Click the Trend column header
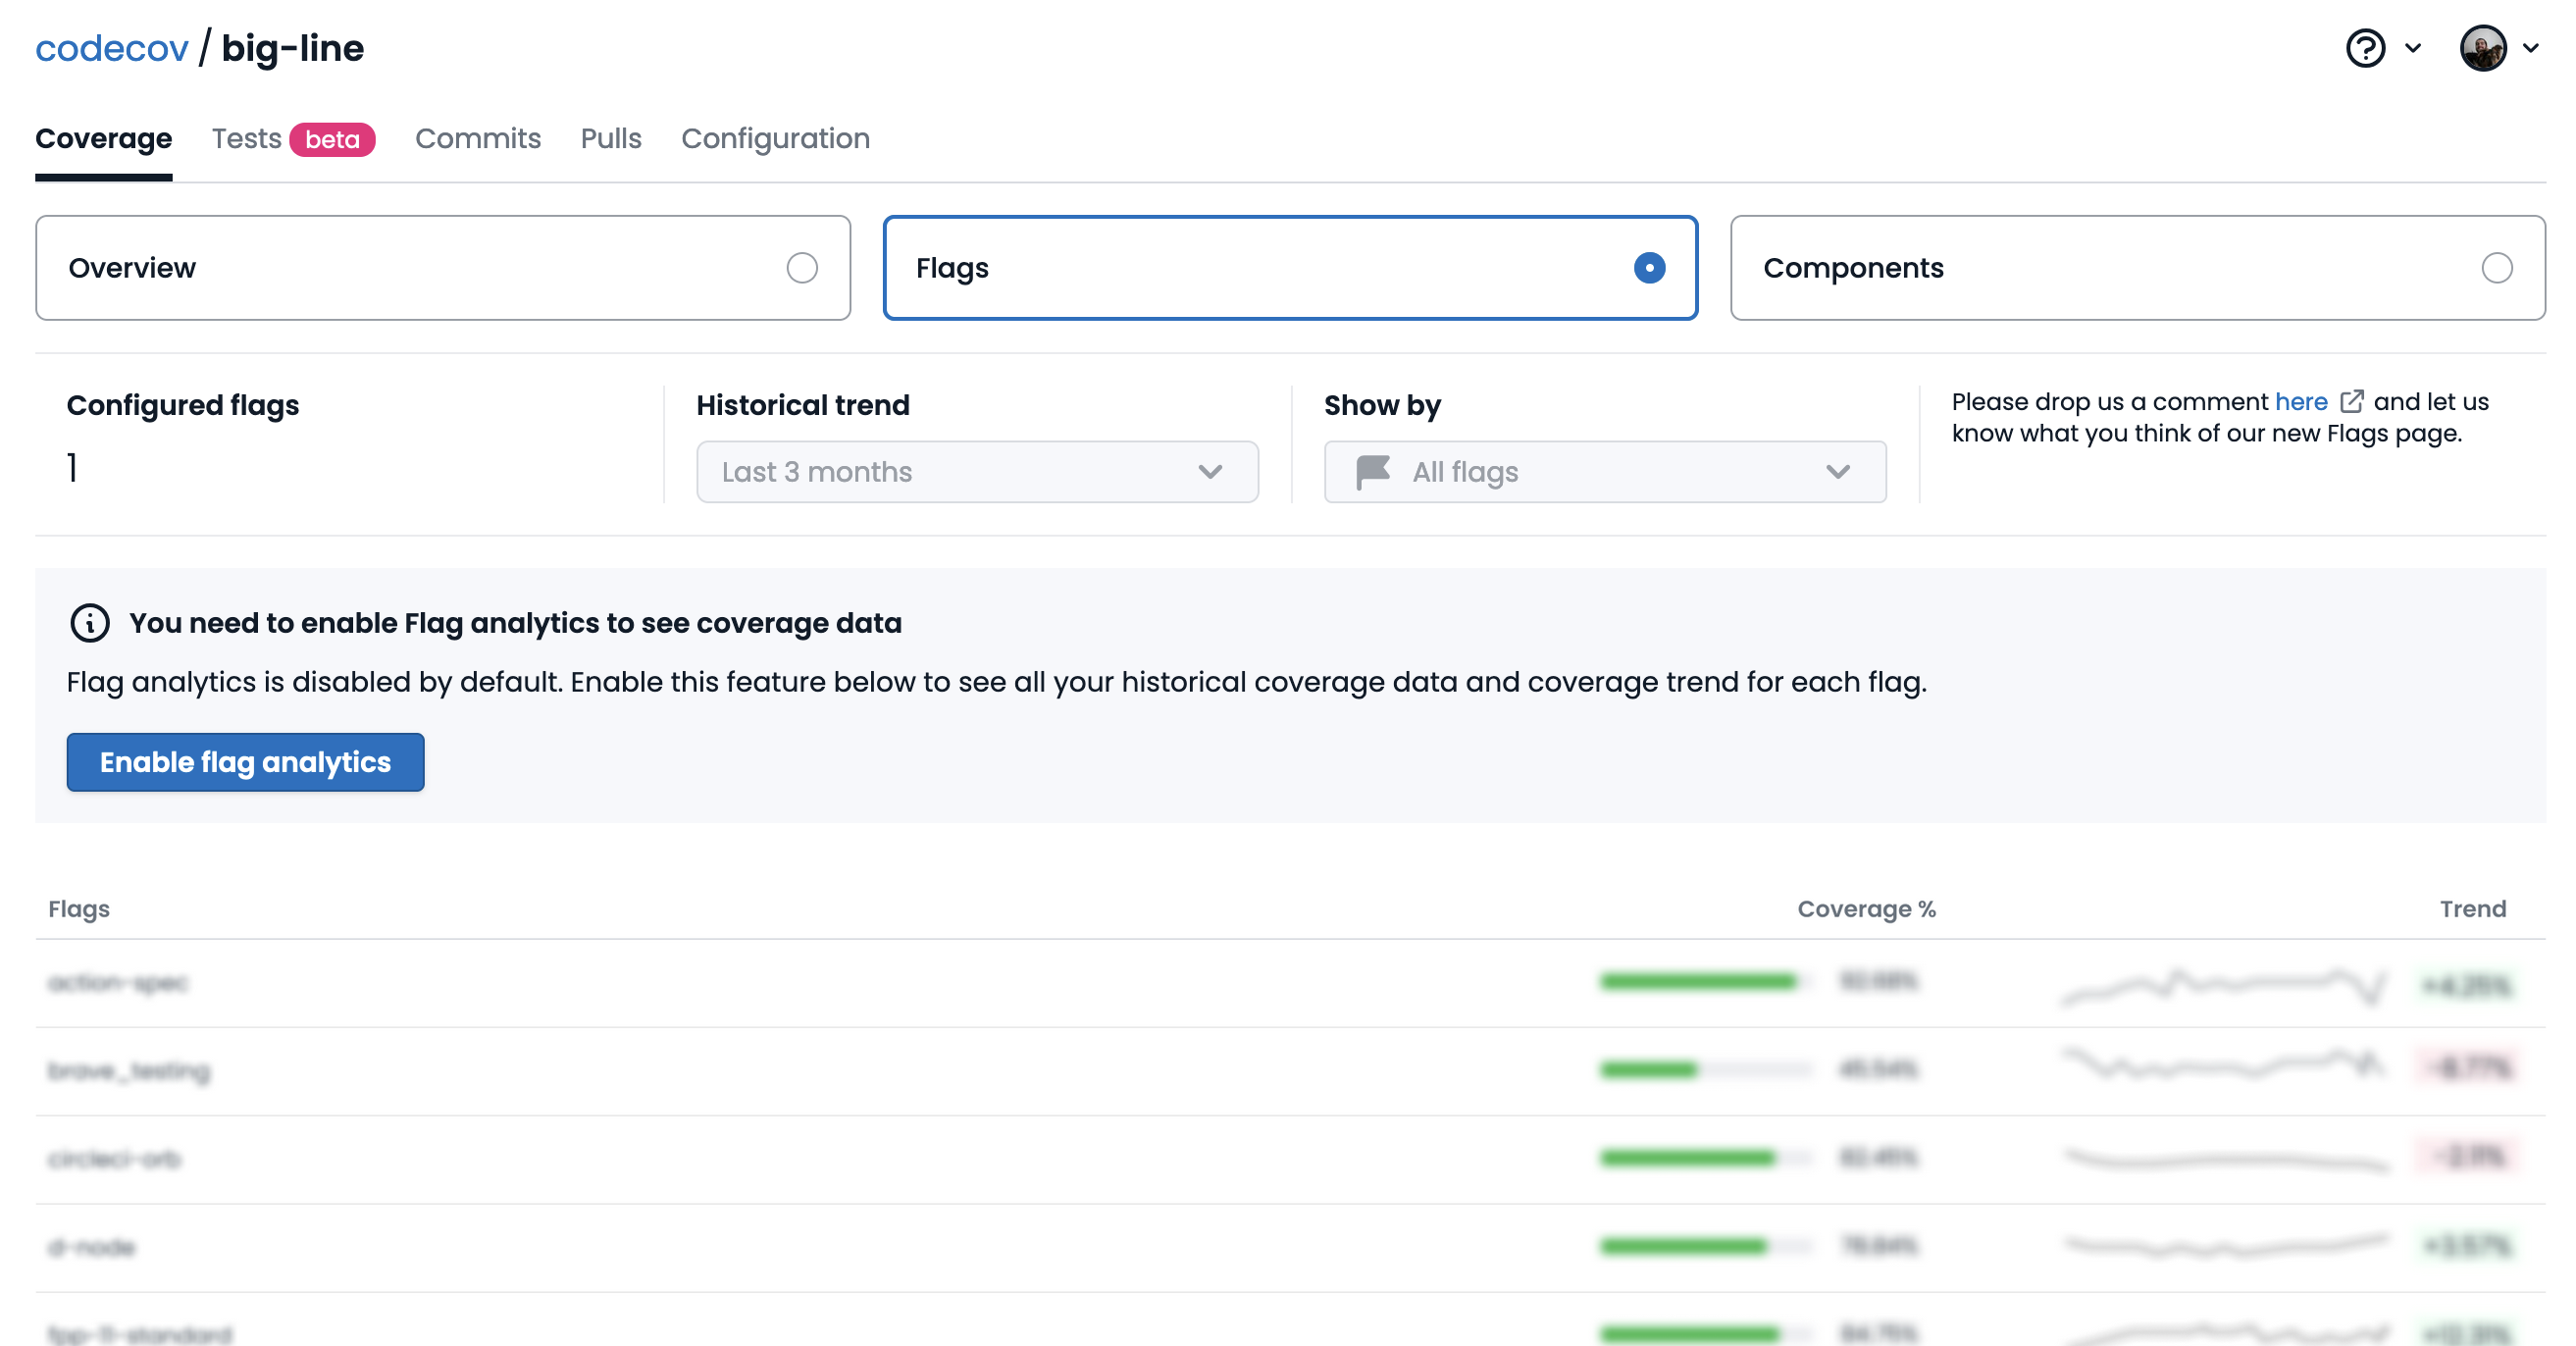 click(x=2472, y=908)
